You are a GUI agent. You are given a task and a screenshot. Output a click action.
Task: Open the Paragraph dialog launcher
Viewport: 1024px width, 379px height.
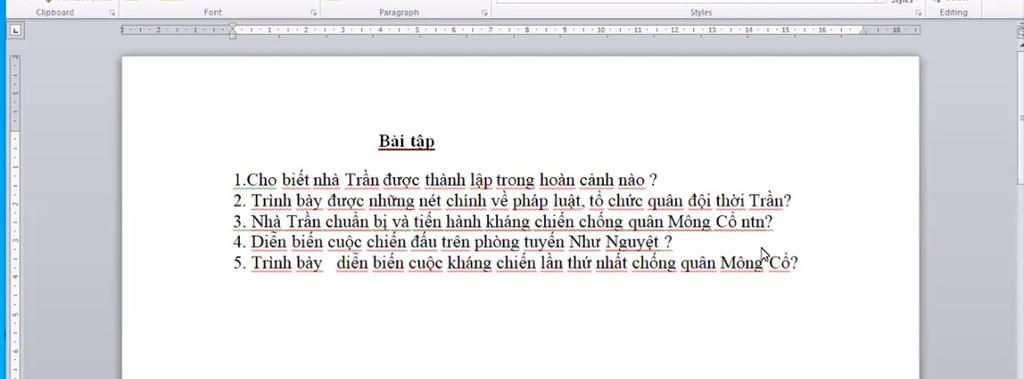click(x=485, y=12)
